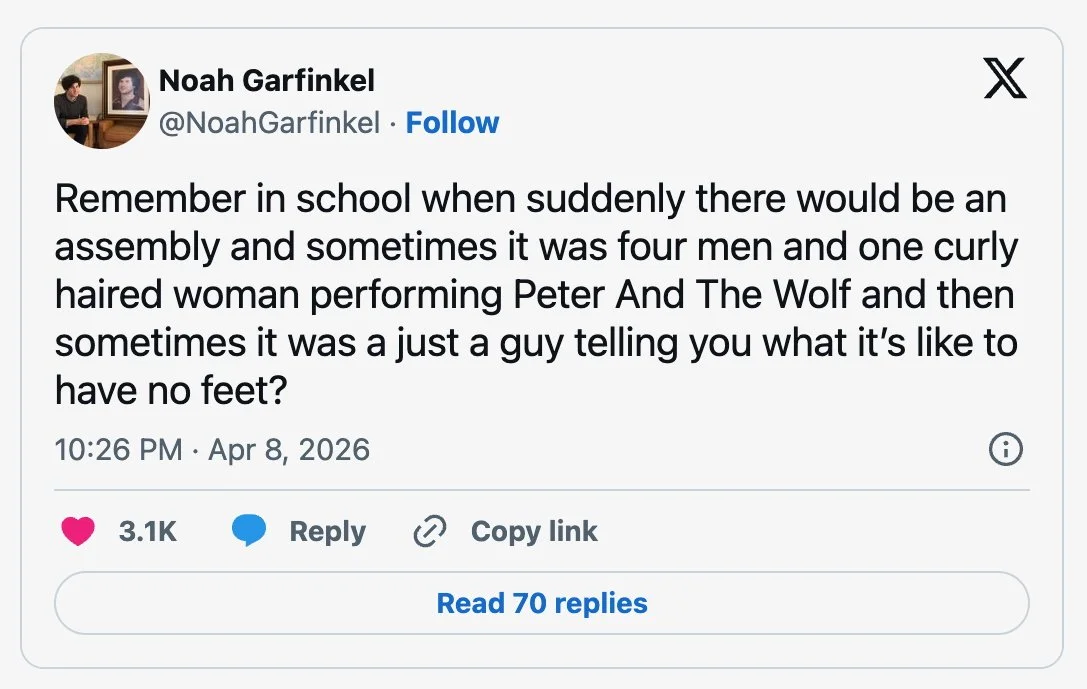Open Noah Garfinkel's profile picture
Image resolution: width=1087 pixels, height=689 pixels.
[x=102, y=101]
